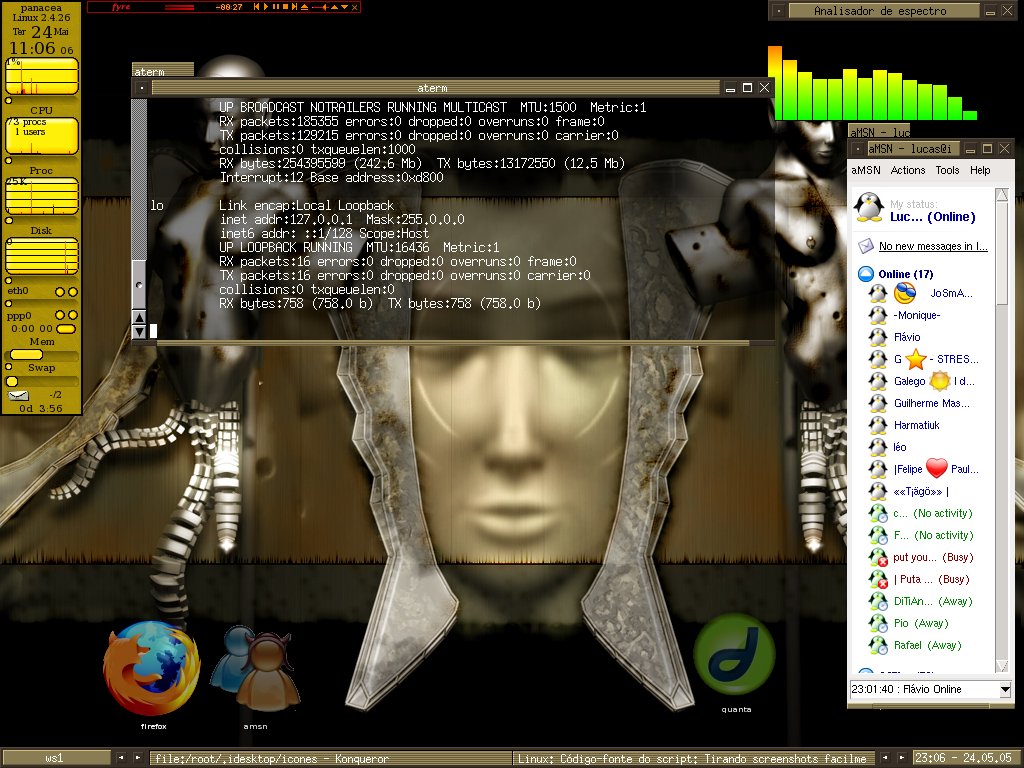Click the eject icon in fyre player

[x=304, y=7]
